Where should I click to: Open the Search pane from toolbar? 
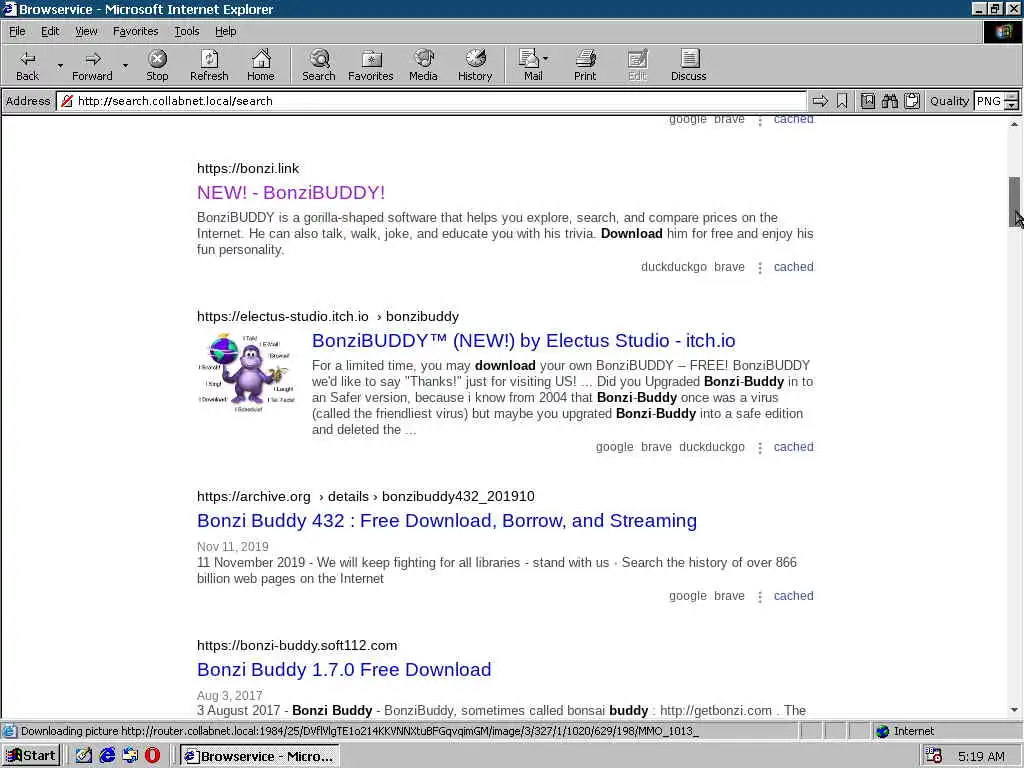pos(319,65)
